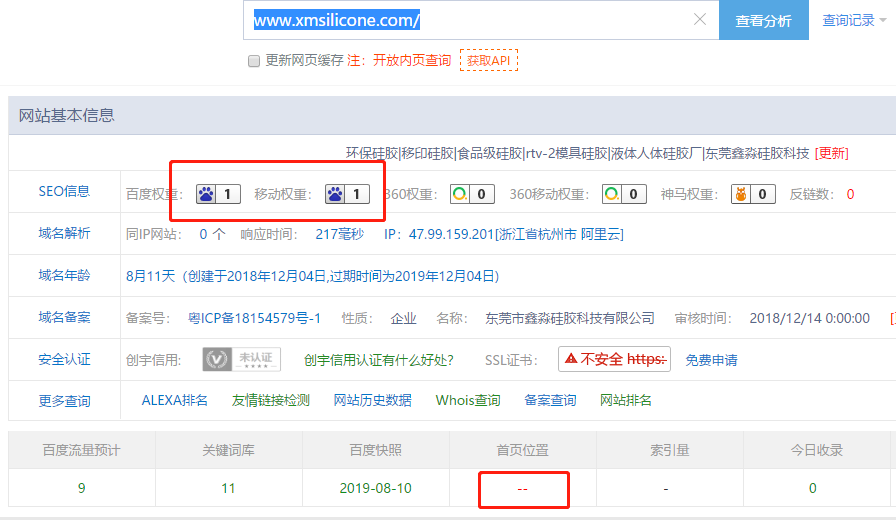Click audit time 2018/12/14 0:00:00

tap(810, 318)
